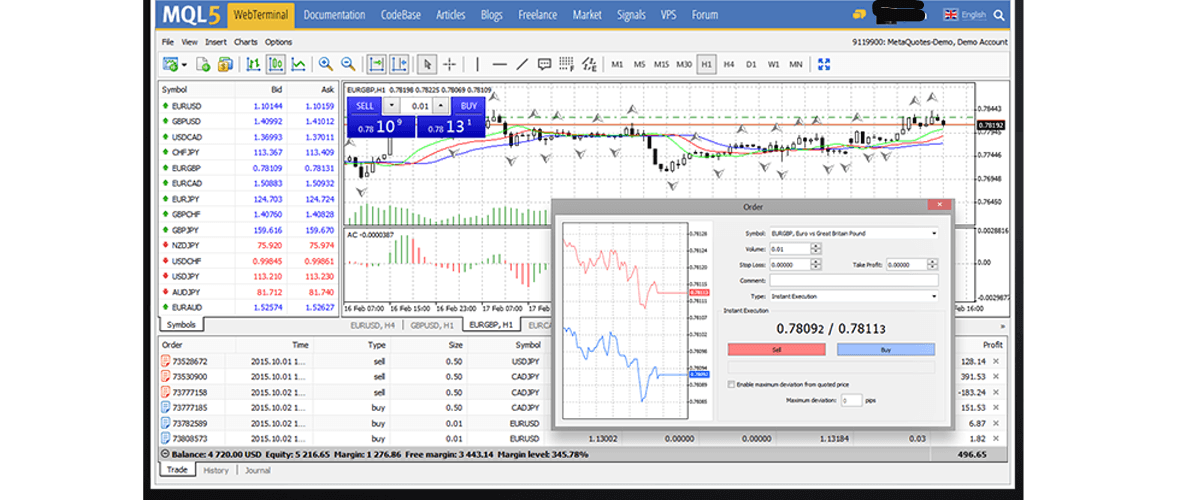The width and height of the screenshot is (1200, 500).
Task: Expand new order toolbar dropdown arrow
Action: coord(185,64)
